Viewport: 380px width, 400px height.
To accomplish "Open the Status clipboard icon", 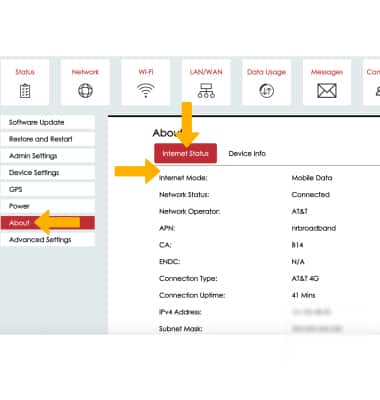I will 25,91.
